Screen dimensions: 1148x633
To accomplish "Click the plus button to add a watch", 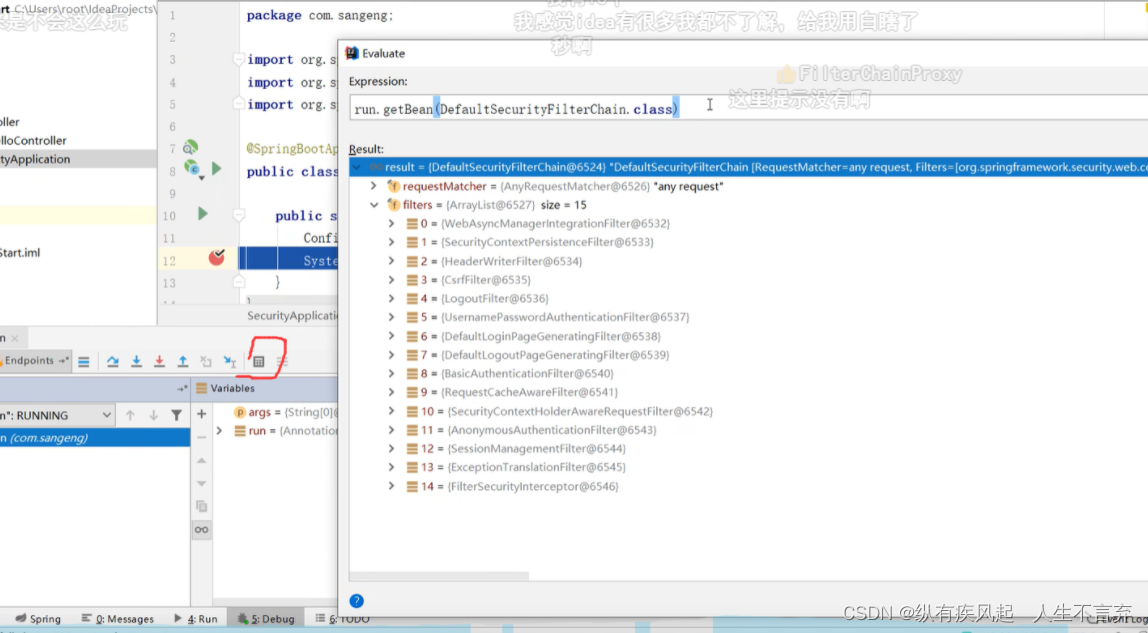I will pos(201,411).
